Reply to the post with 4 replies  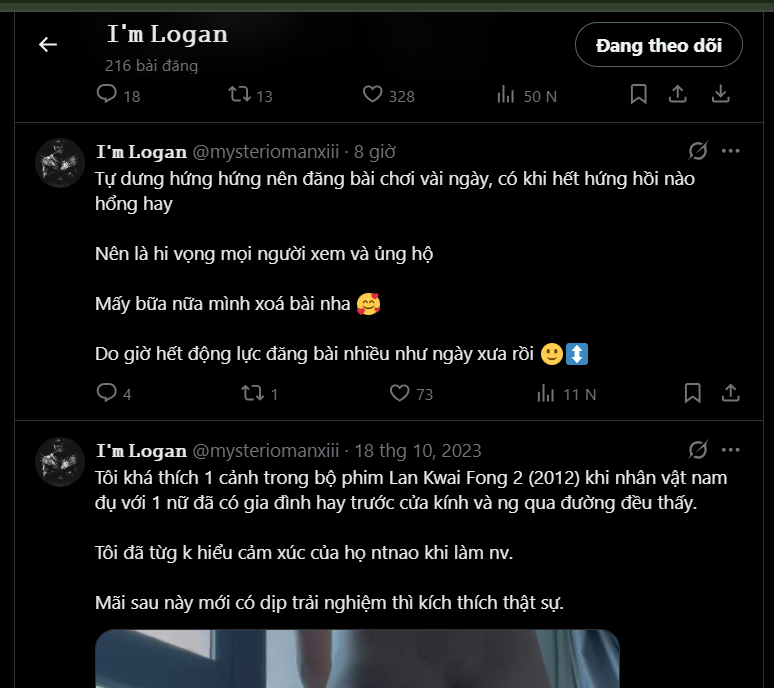[x=107, y=393]
